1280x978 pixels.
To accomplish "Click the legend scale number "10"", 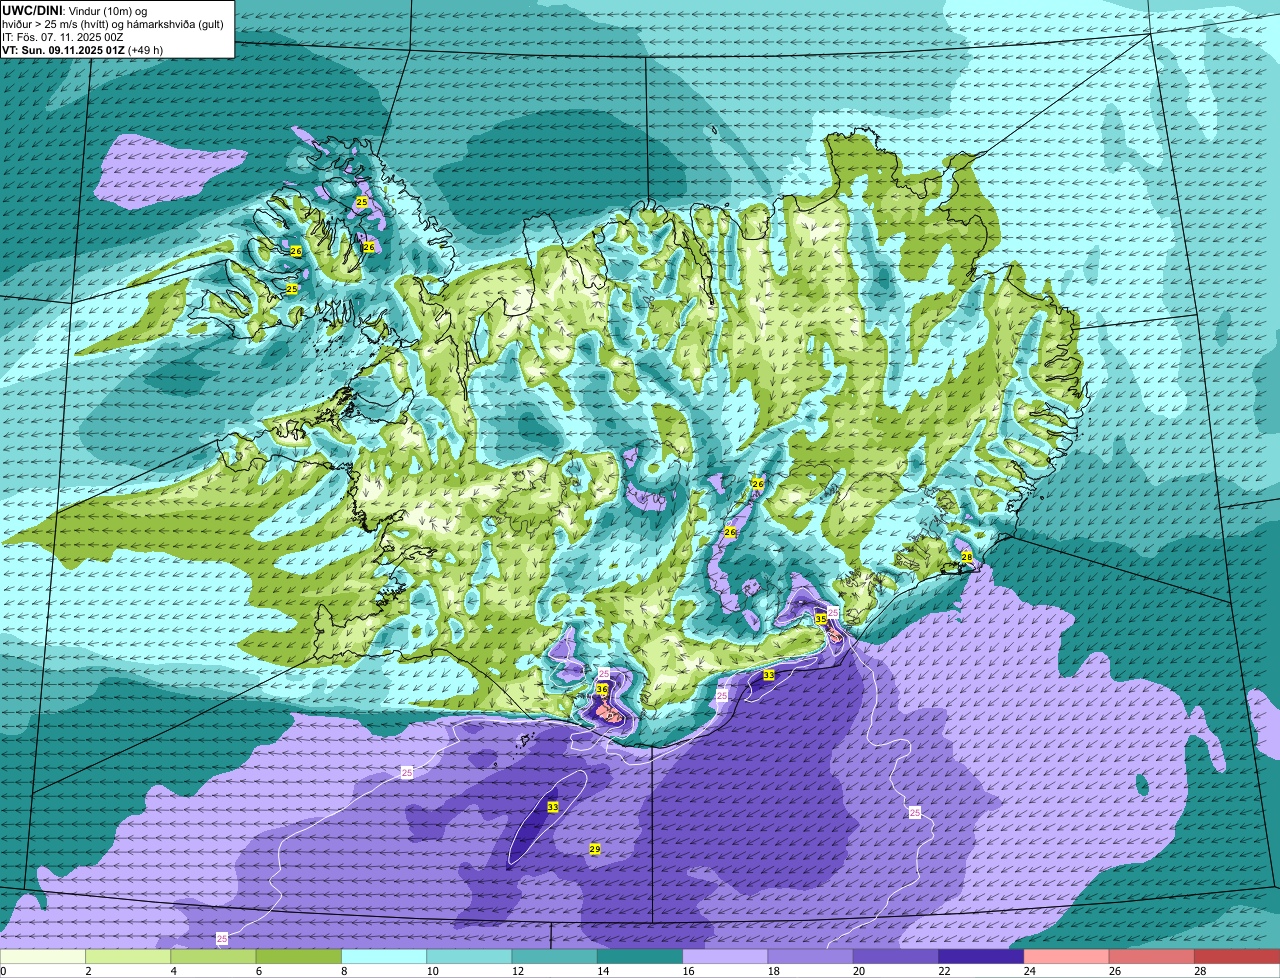I will tap(433, 971).
